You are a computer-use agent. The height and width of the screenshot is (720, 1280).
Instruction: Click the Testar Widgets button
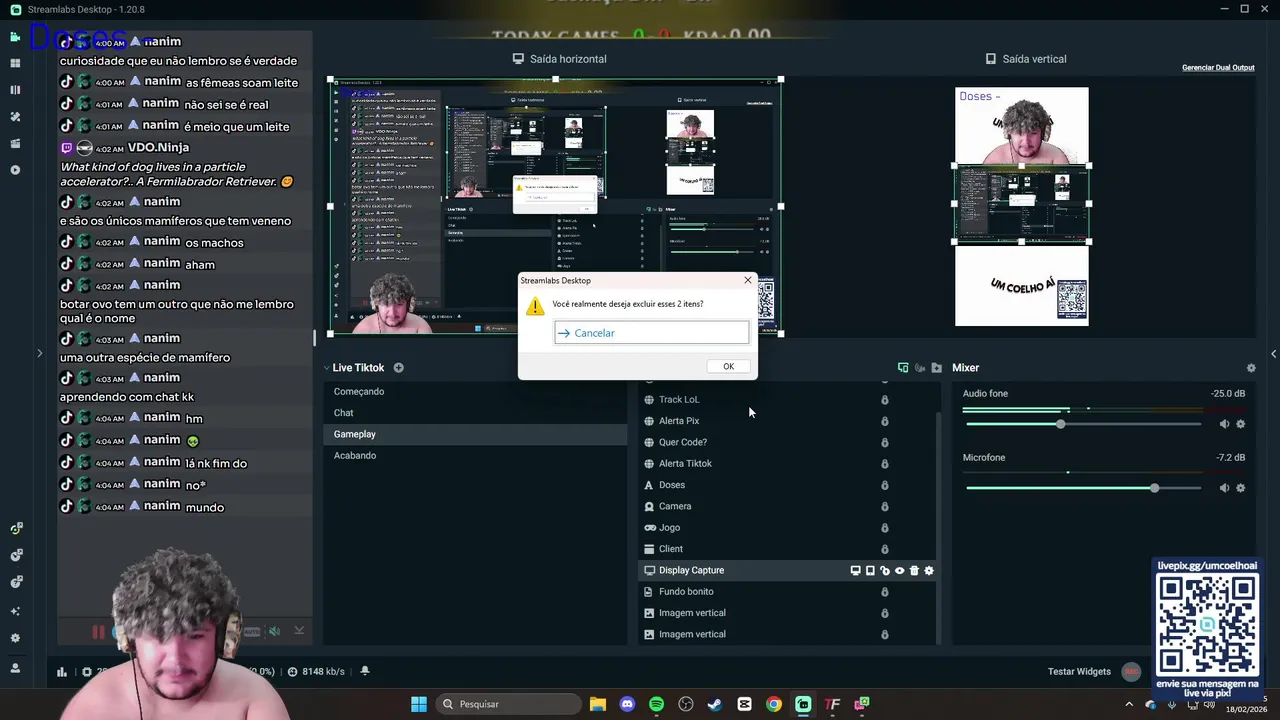pyautogui.click(x=1079, y=671)
